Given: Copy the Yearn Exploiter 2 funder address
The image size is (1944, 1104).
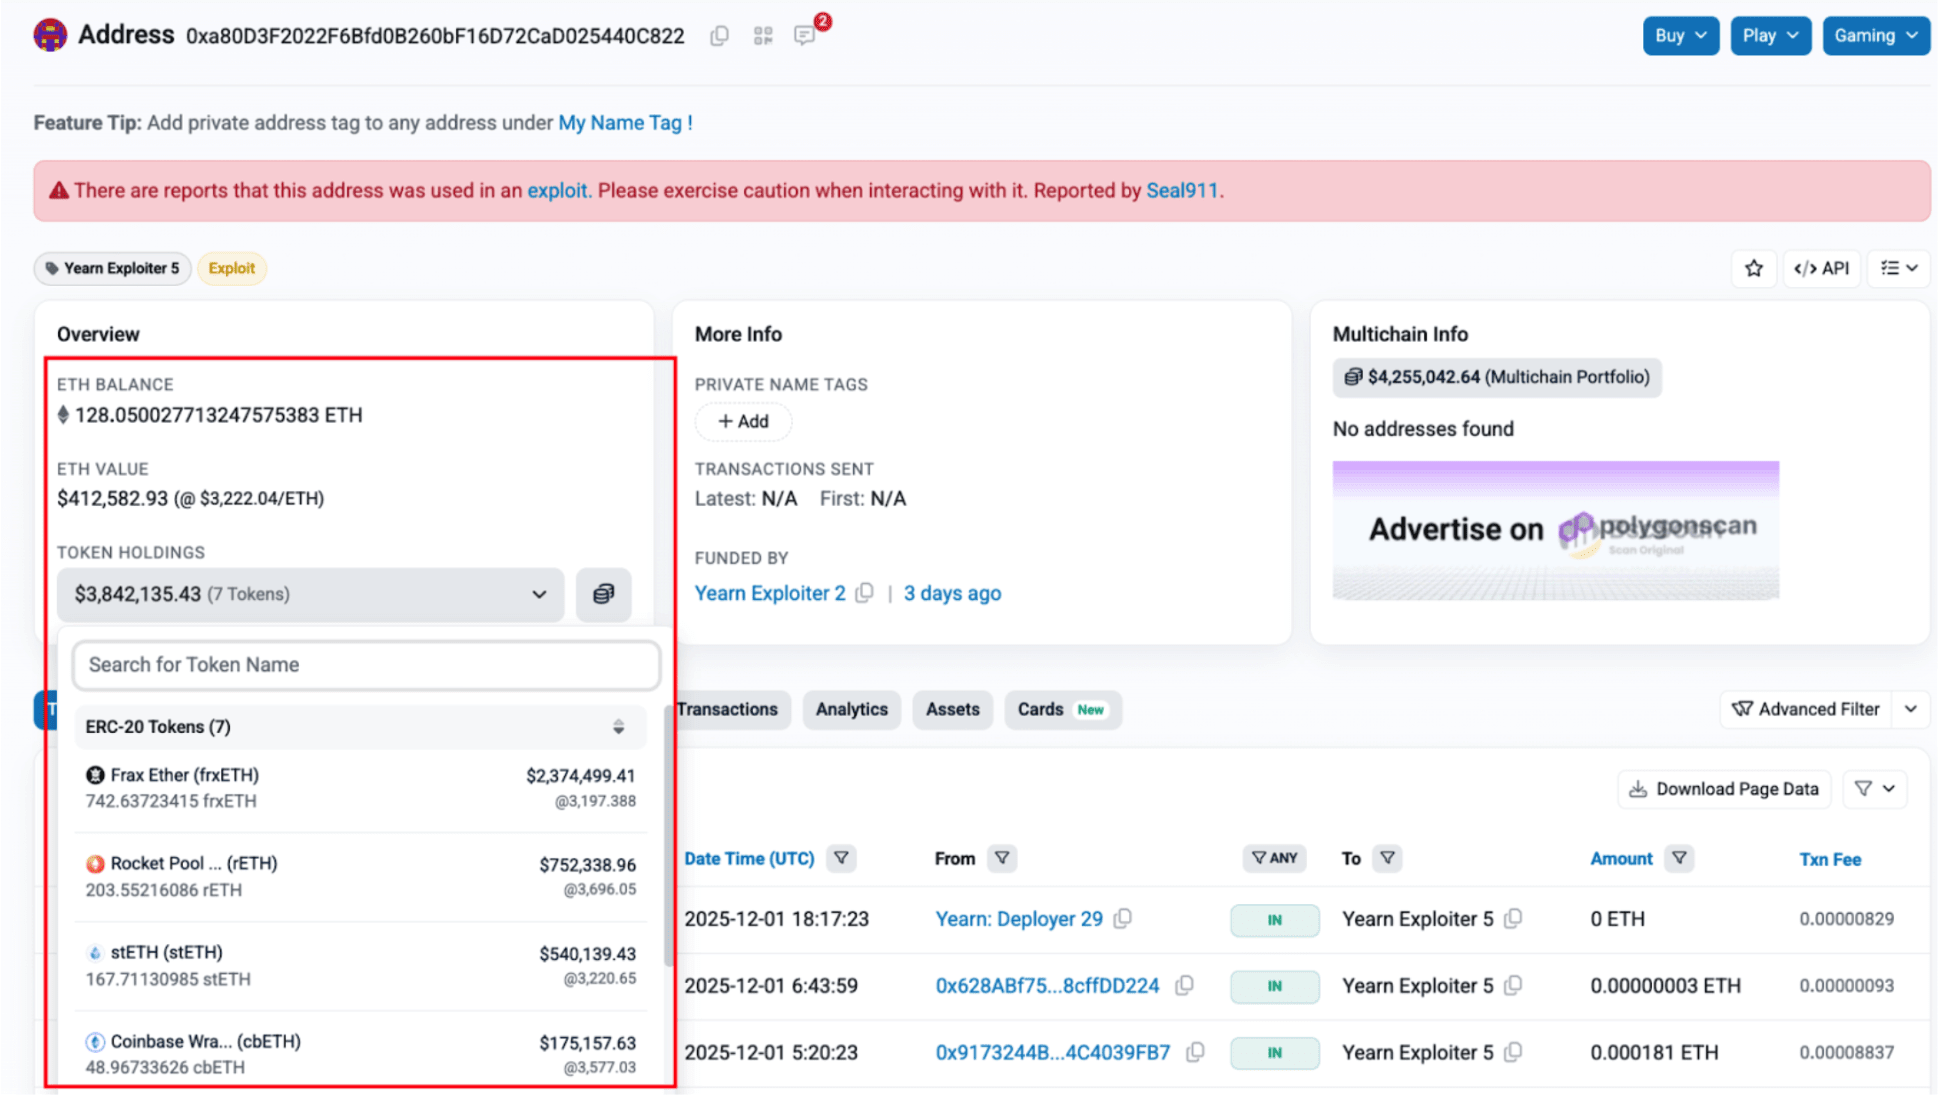Looking at the screenshot, I should [x=866, y=594].
